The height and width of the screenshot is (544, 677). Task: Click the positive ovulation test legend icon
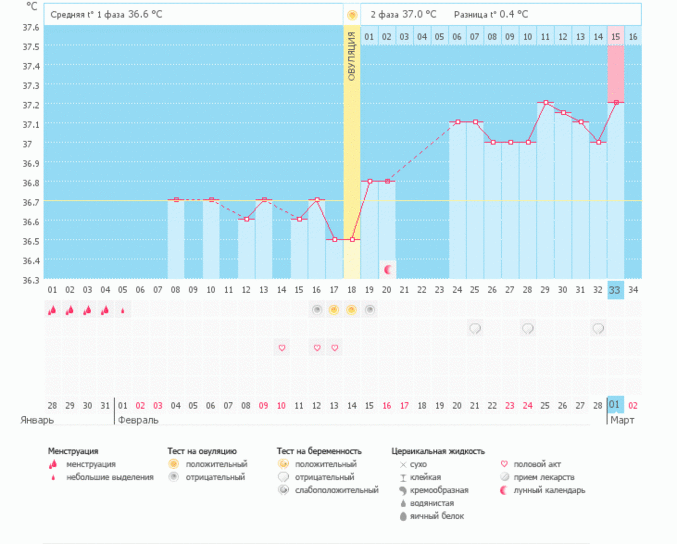pyautogui.click(x=173, y=464)
